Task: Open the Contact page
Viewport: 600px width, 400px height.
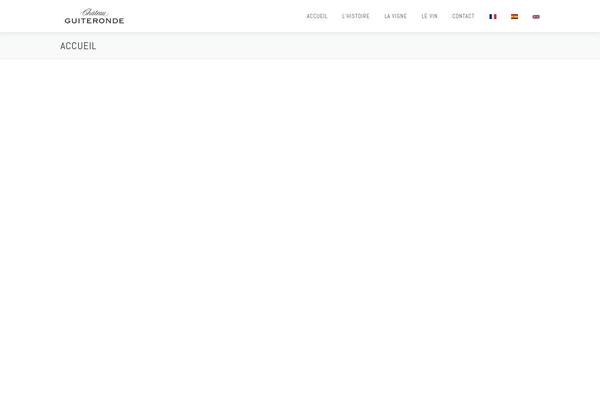Action: click(x=463, y=16)
